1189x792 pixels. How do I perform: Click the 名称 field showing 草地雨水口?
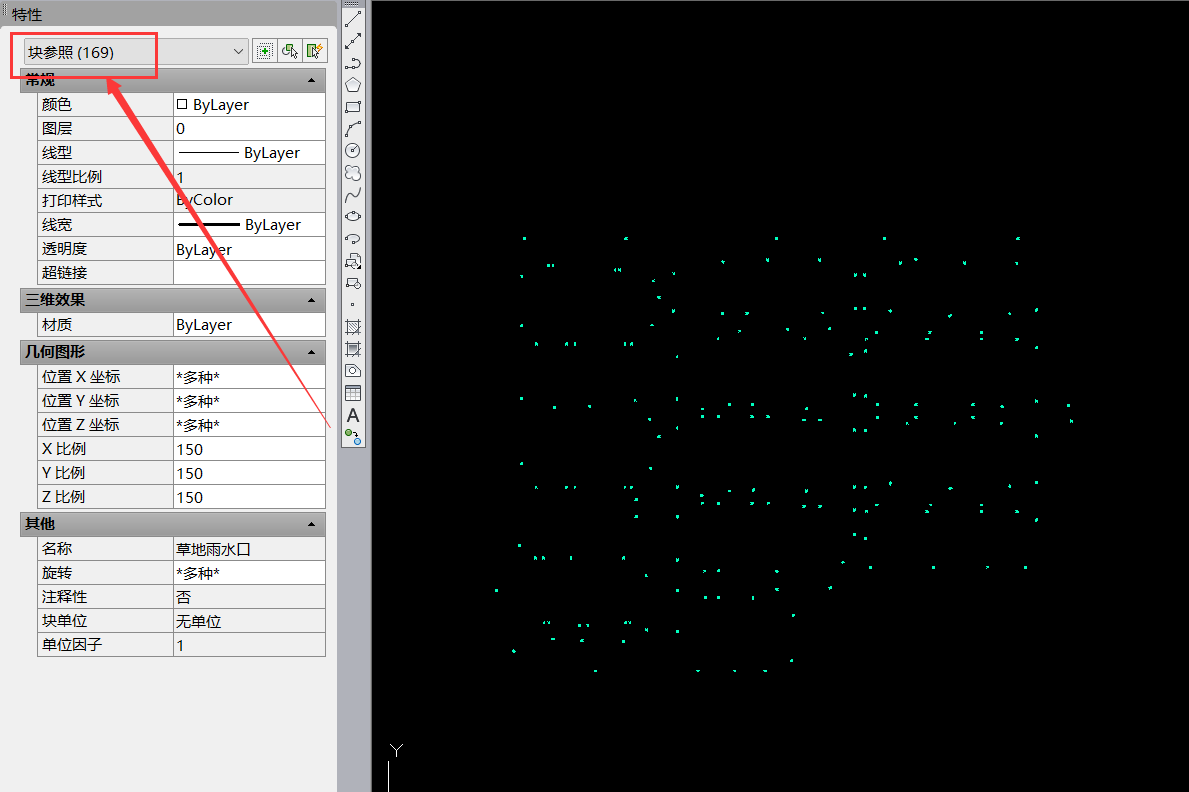tap(249, 549)
